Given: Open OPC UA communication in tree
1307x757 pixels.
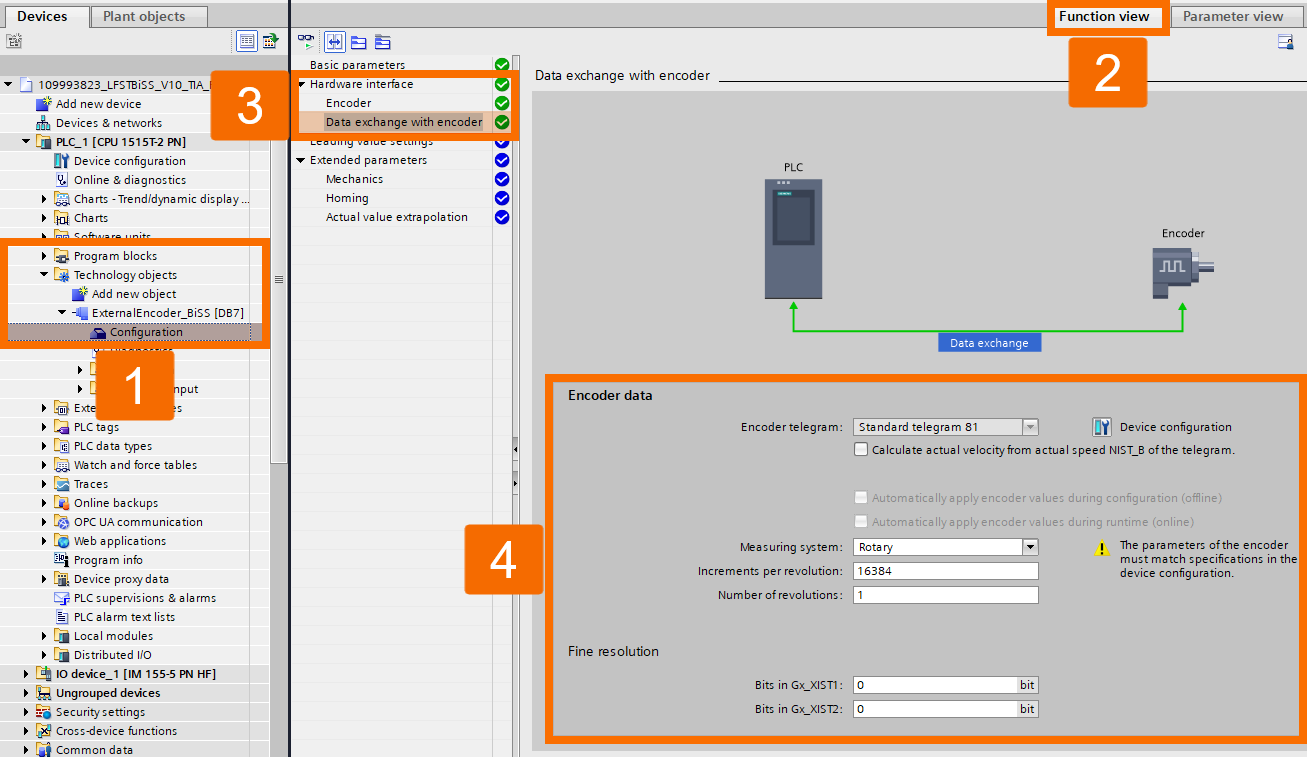Looking at the screenshot, I should pyautogui.click(x=138, y=522).
